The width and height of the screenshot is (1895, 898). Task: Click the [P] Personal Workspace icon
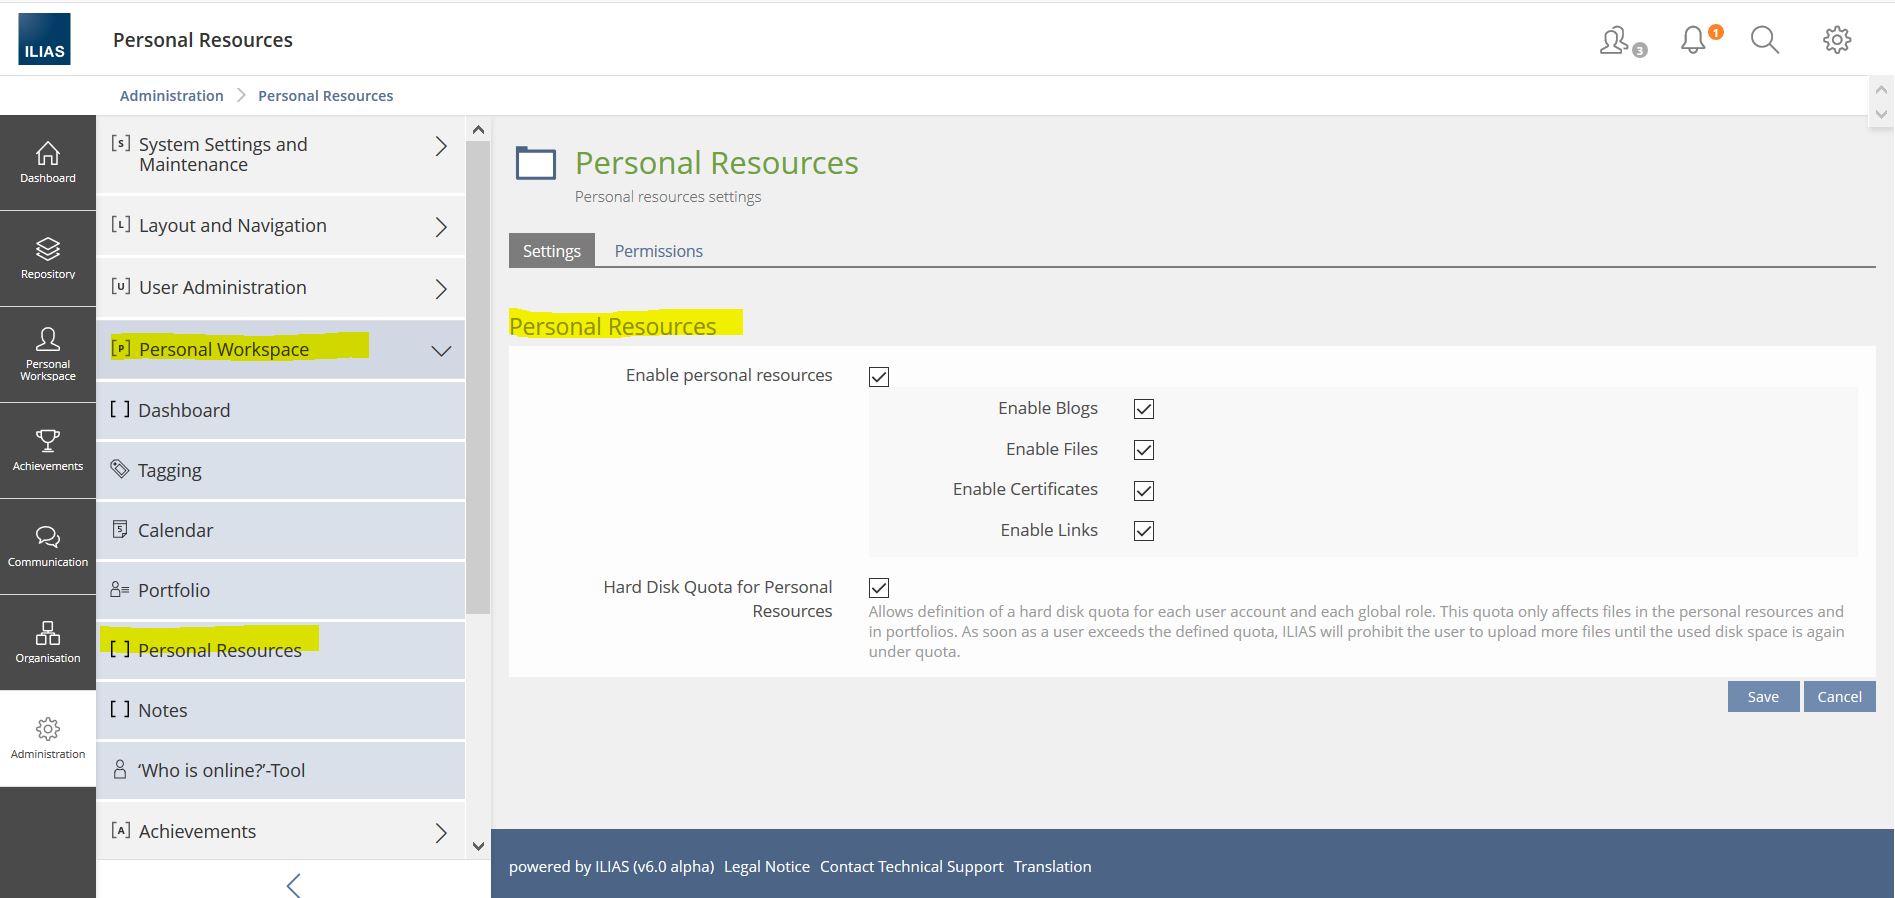point(121,348)
